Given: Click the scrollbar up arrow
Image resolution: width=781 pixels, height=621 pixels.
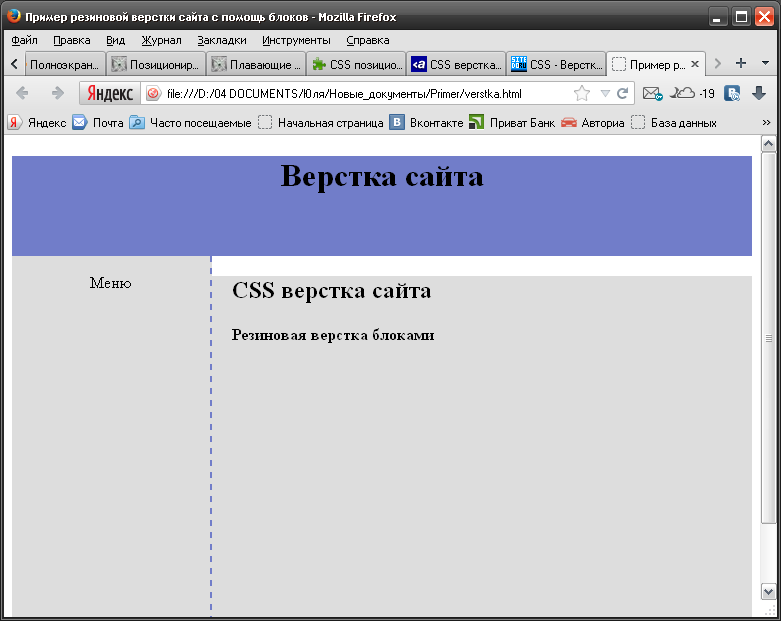Looking at the screenshot, I should (x=768, y=144).
